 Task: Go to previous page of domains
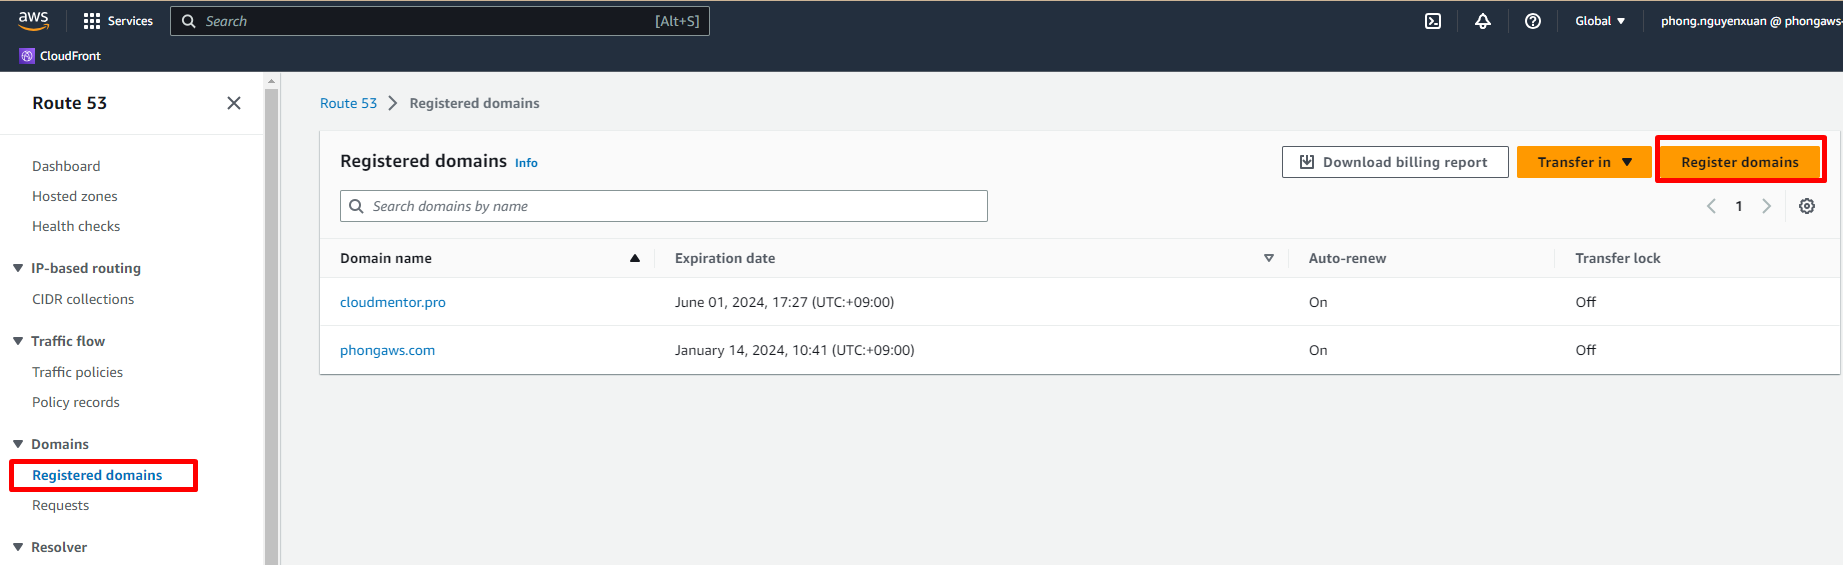1711,206
